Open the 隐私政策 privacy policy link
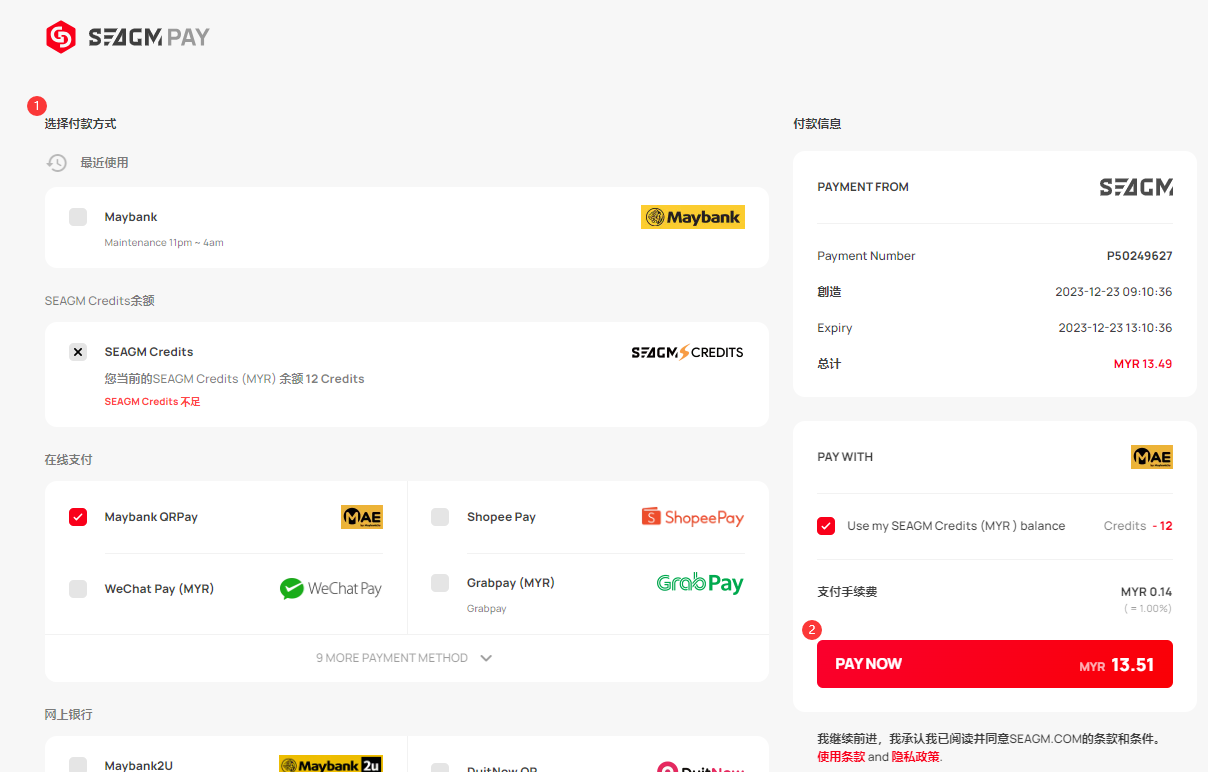 coord(916,757)
